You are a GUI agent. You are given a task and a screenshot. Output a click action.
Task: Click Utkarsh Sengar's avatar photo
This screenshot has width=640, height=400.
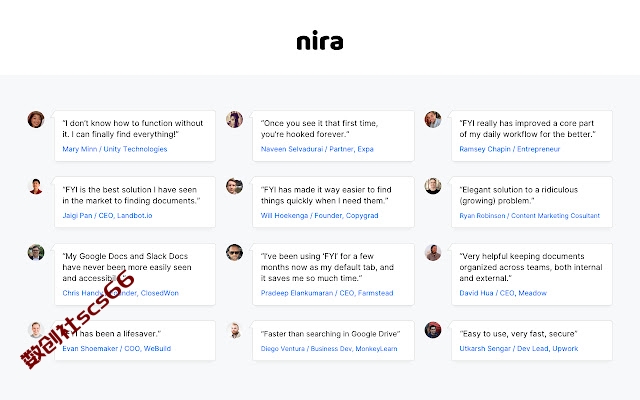click(x=433, y=330)
